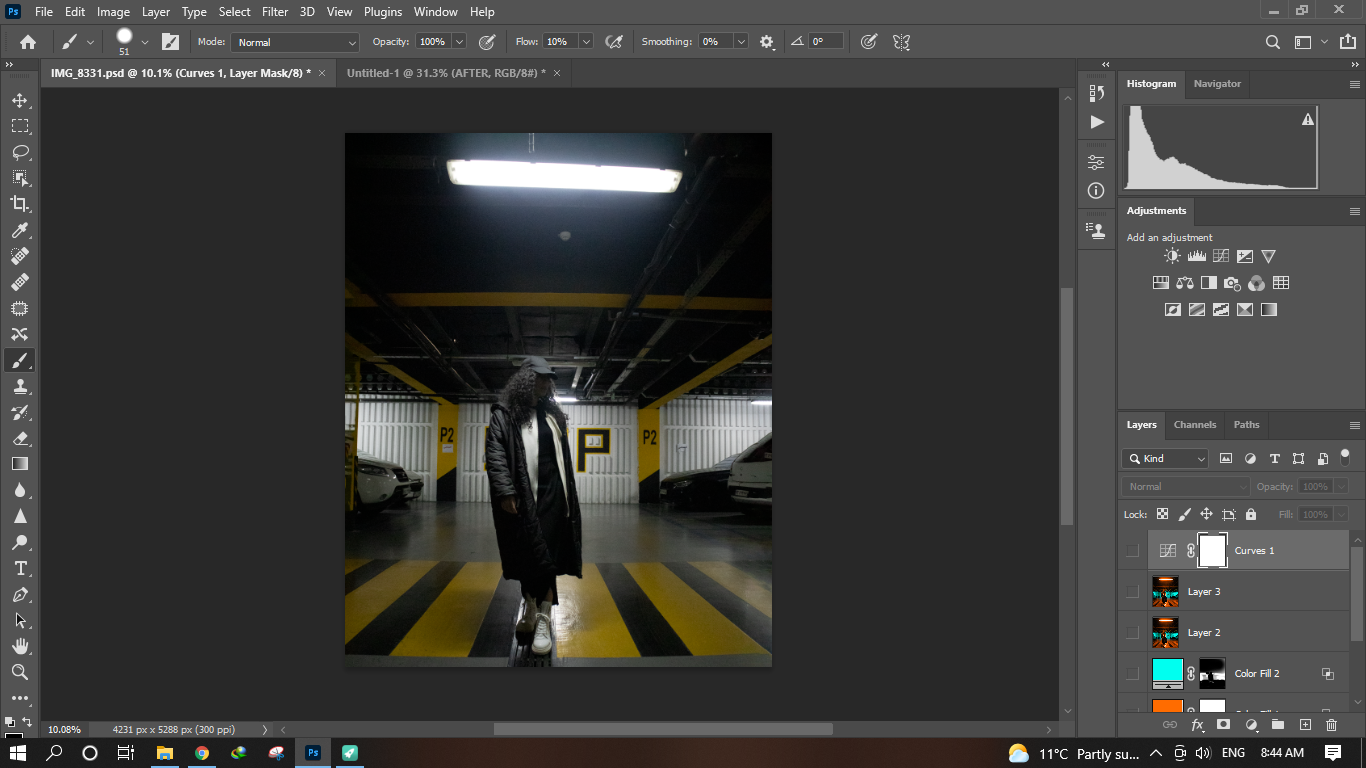Click the brush angle input field

[826, 42]
